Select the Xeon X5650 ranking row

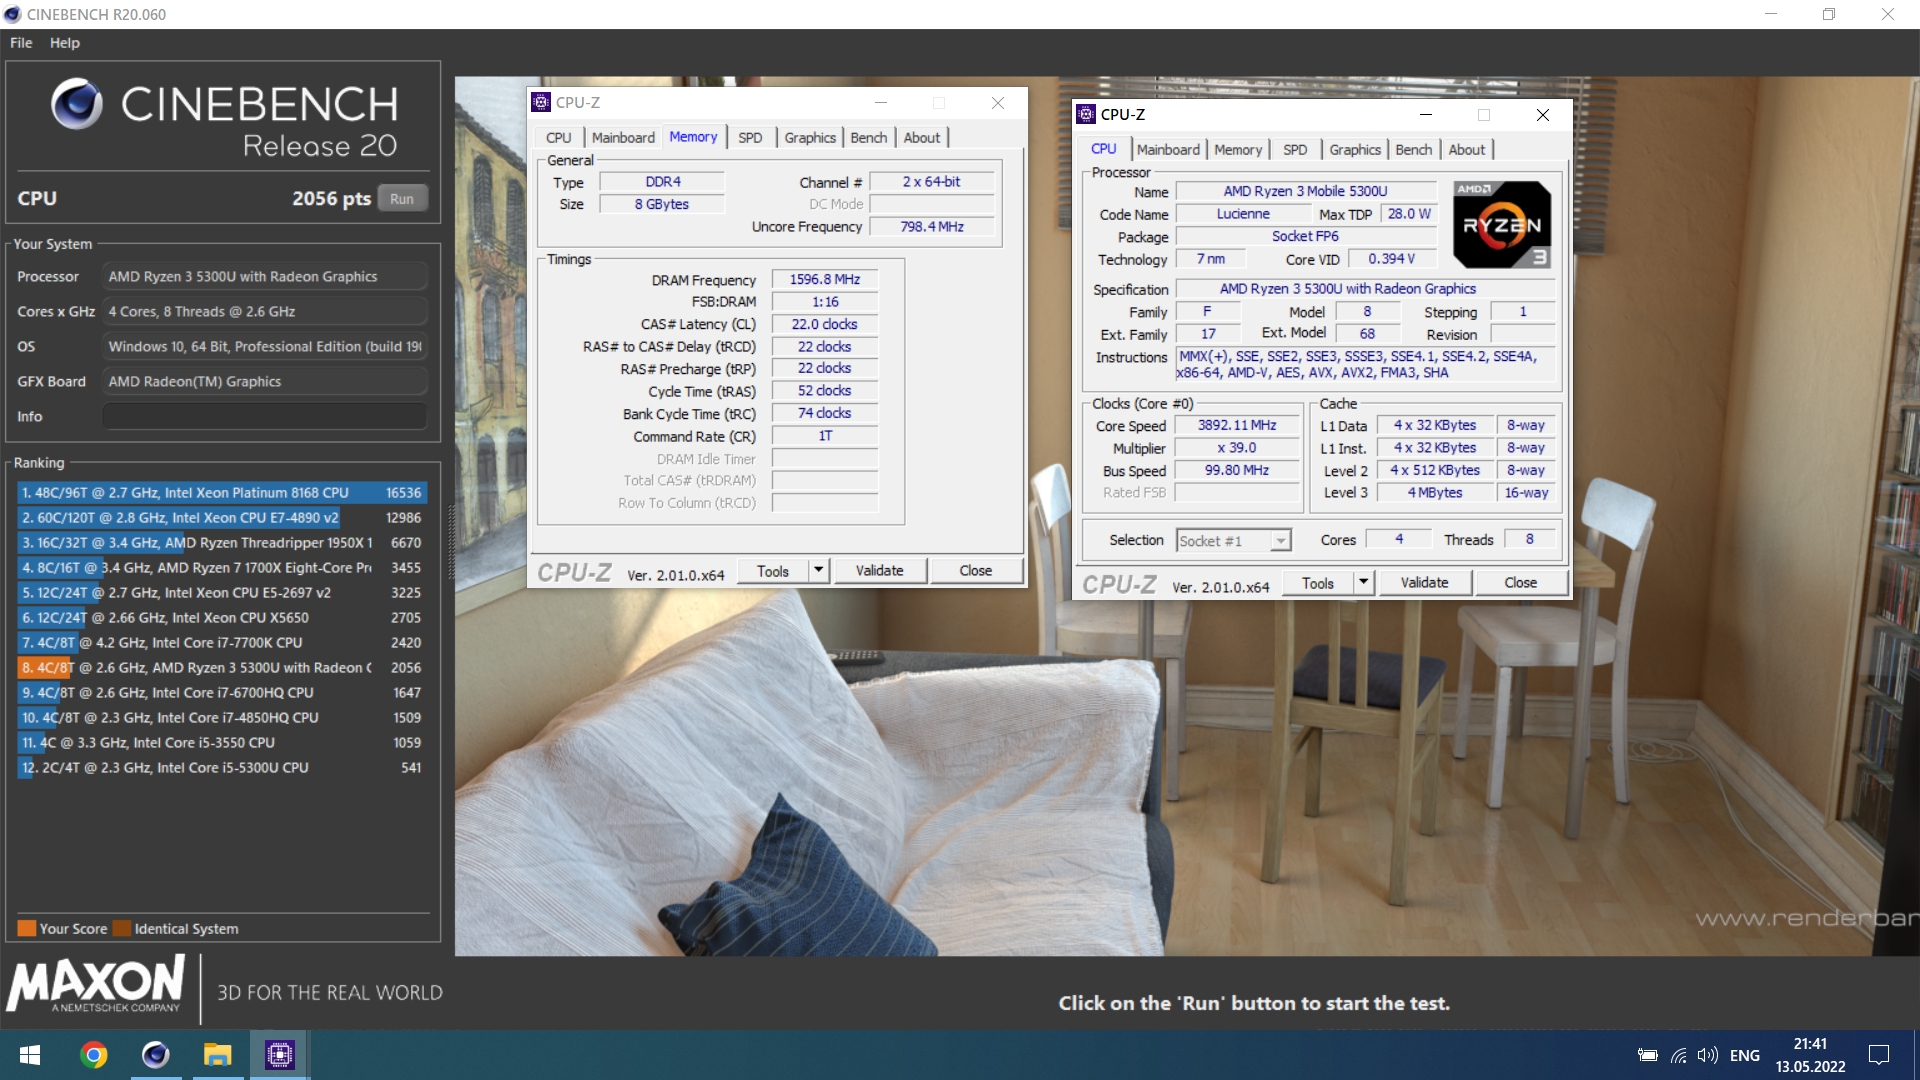point(222,618)
